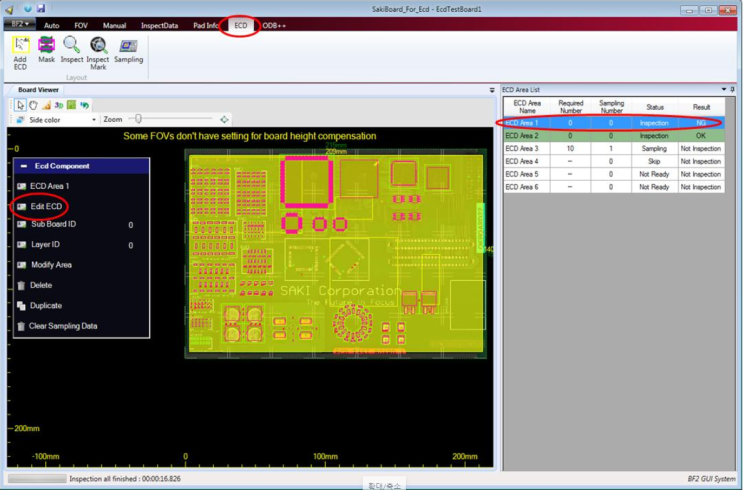Click the Add ECD tool icon

coord(20,45)
